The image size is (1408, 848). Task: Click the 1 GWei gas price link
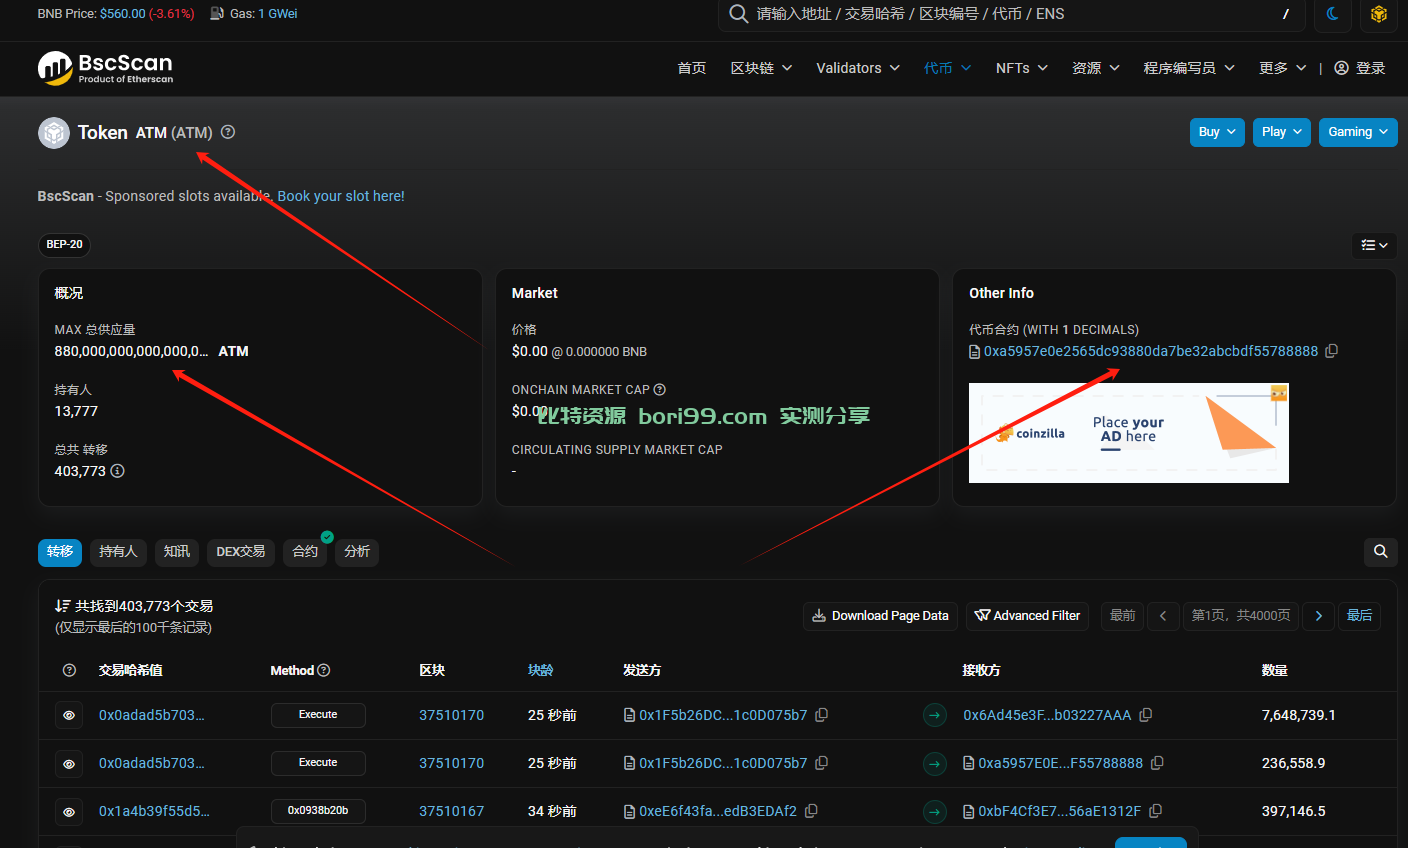tap(277, 14)
